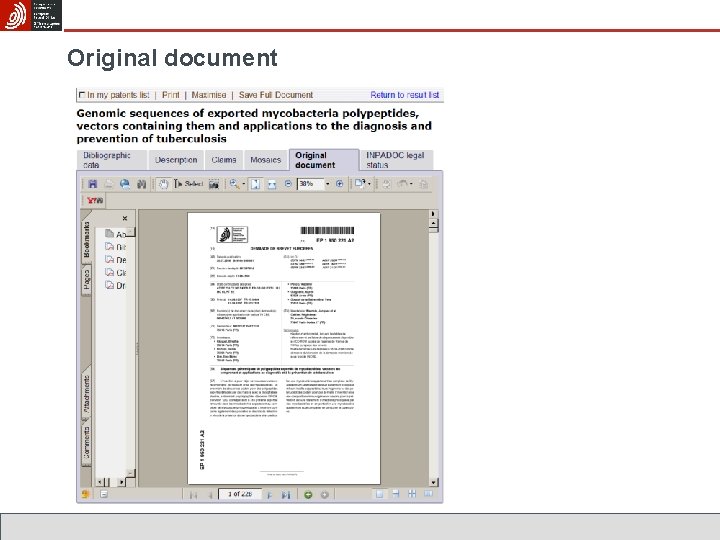Select the 'Cl' bookmark entry
Screen dimensions: 720x540
click(115, 273)
